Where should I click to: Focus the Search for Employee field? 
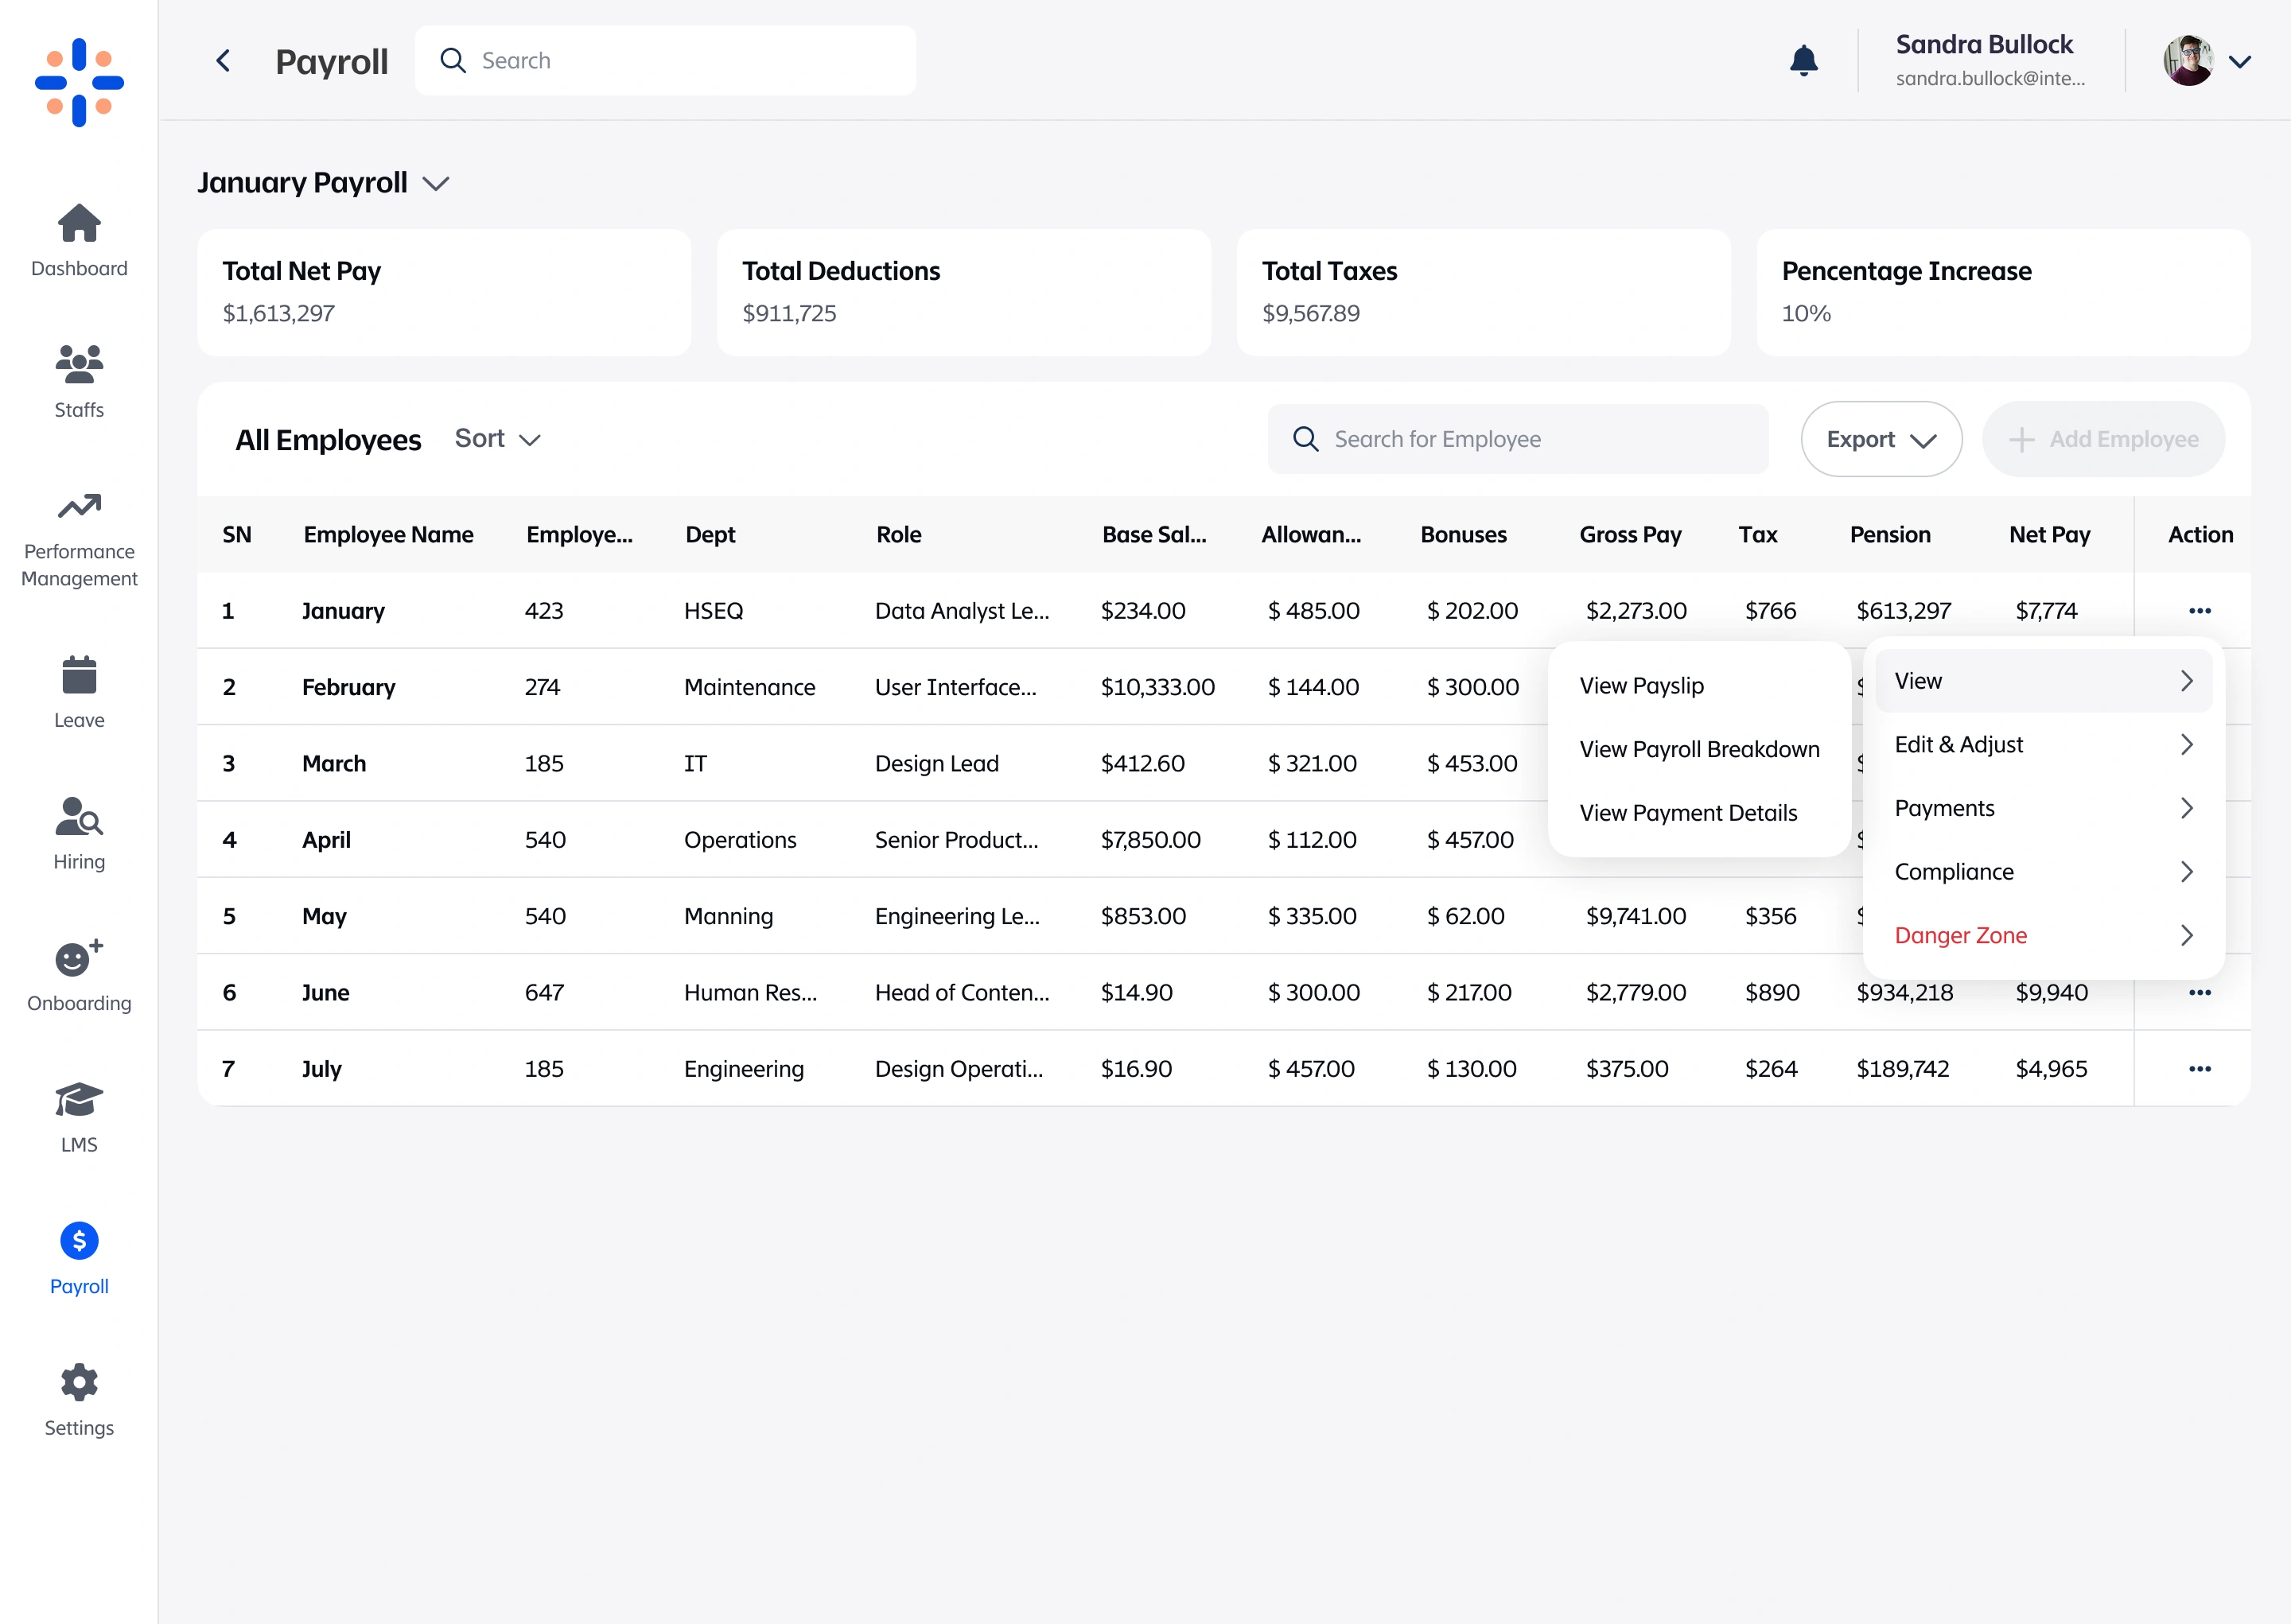[1517, 439]
